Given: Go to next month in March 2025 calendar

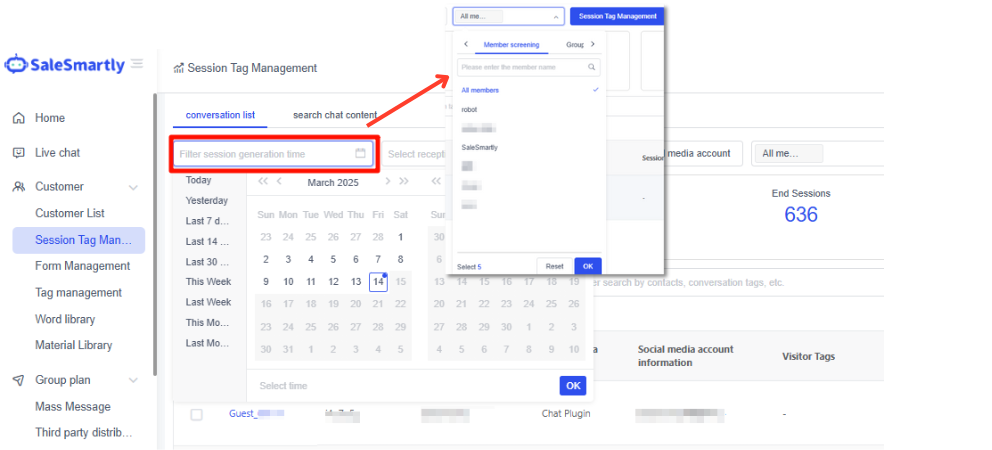Looking at the screenshot, I should (387, 182).
